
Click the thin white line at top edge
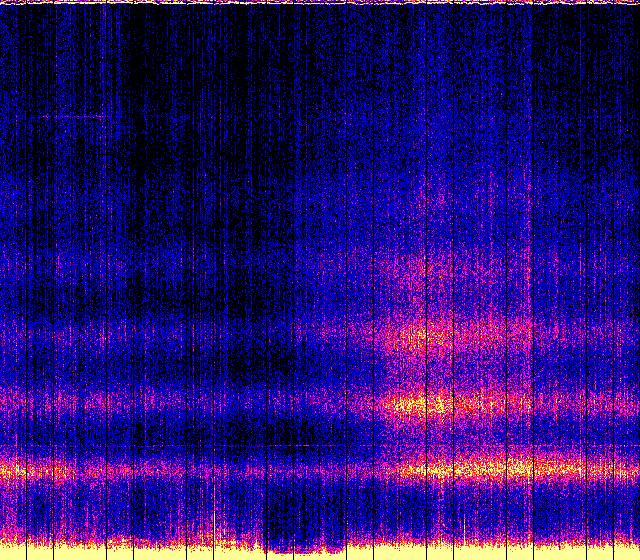tap(320, 2)
